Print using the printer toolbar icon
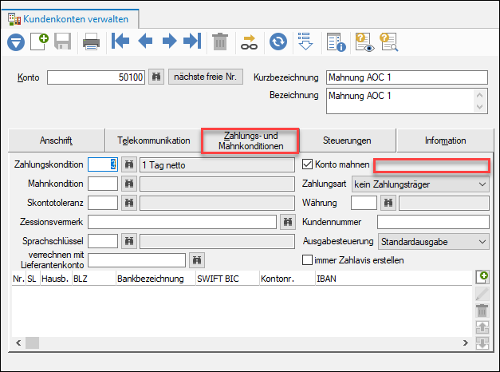500x372 pixels. click(x=91, y=42)
